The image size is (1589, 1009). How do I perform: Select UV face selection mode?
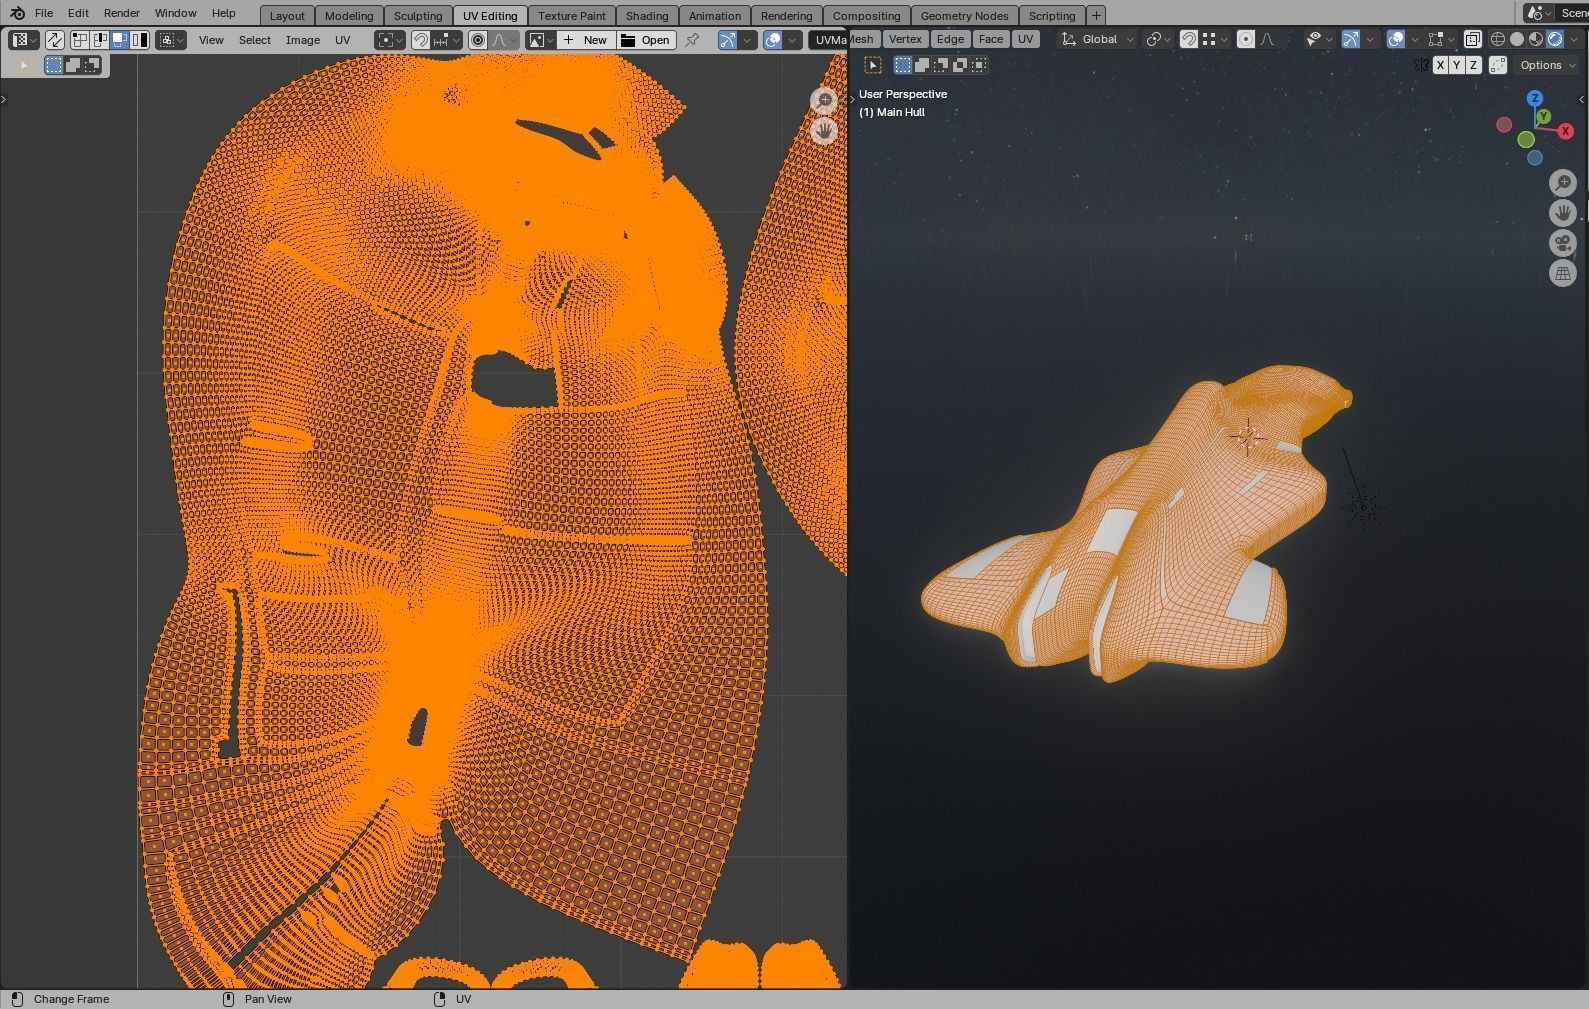[120, 40]
